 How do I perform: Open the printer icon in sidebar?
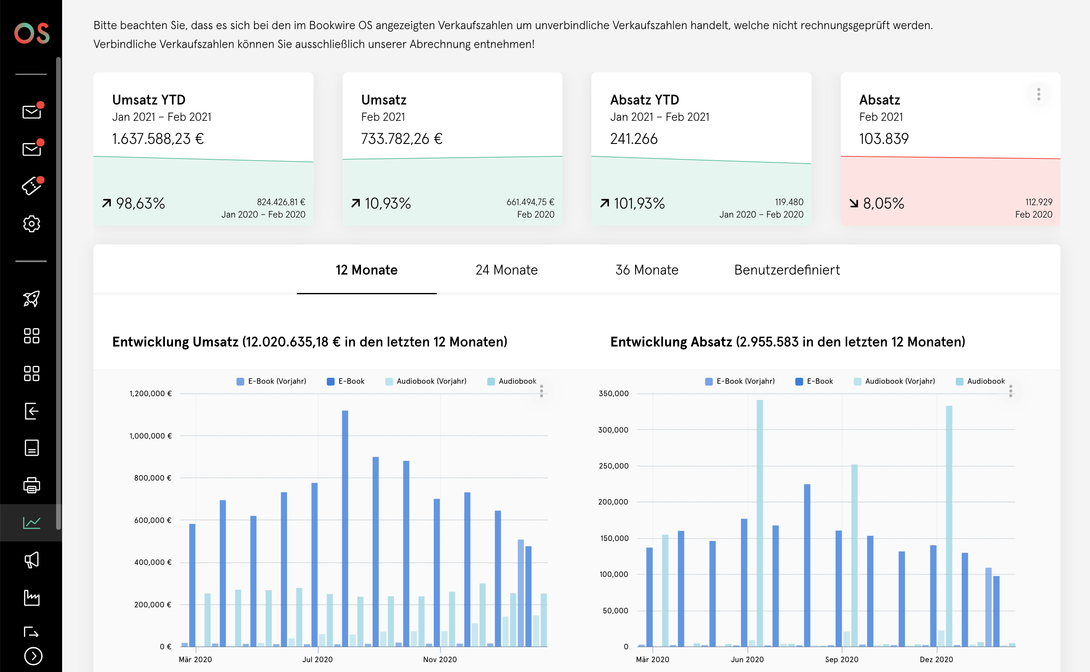[x=31, y=485]
